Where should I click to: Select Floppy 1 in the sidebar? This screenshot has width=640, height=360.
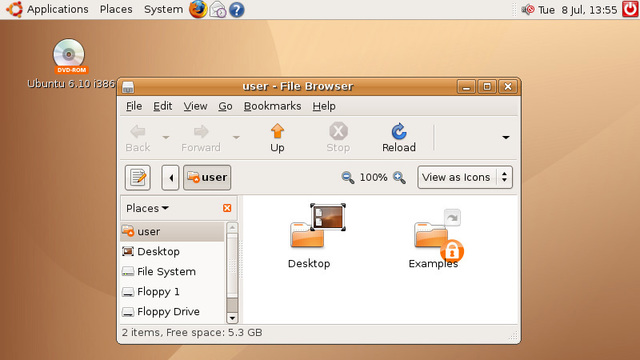(x=172, y=291)
